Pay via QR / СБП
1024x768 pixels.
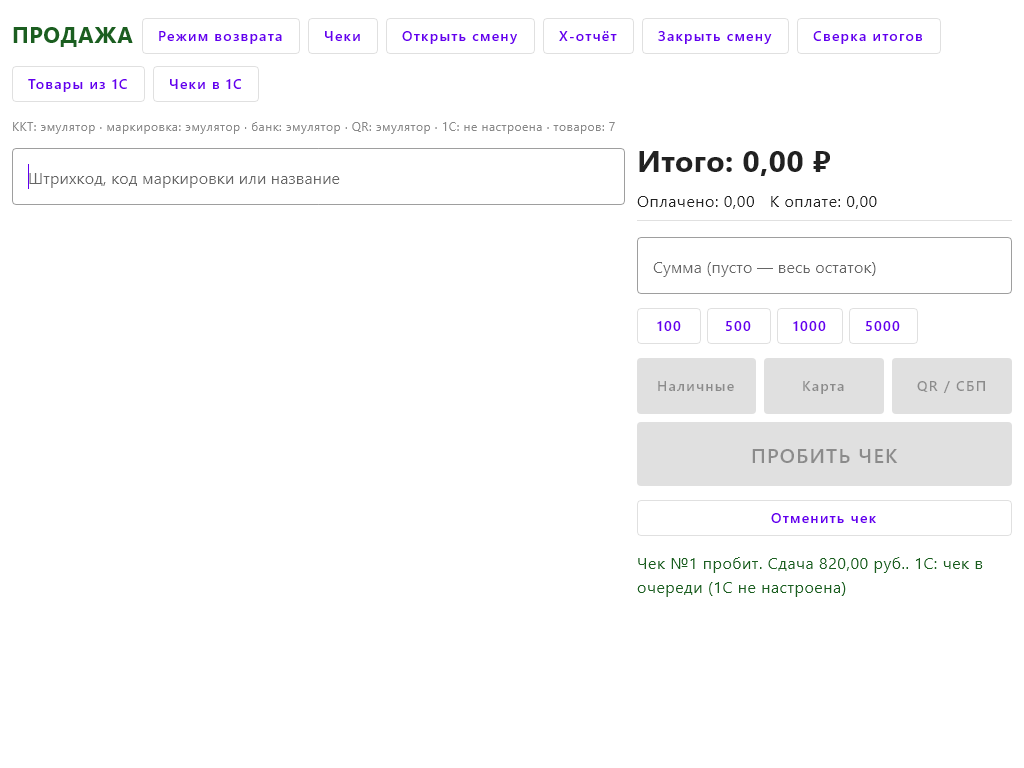pyautogui.click(x=952, y=386)
